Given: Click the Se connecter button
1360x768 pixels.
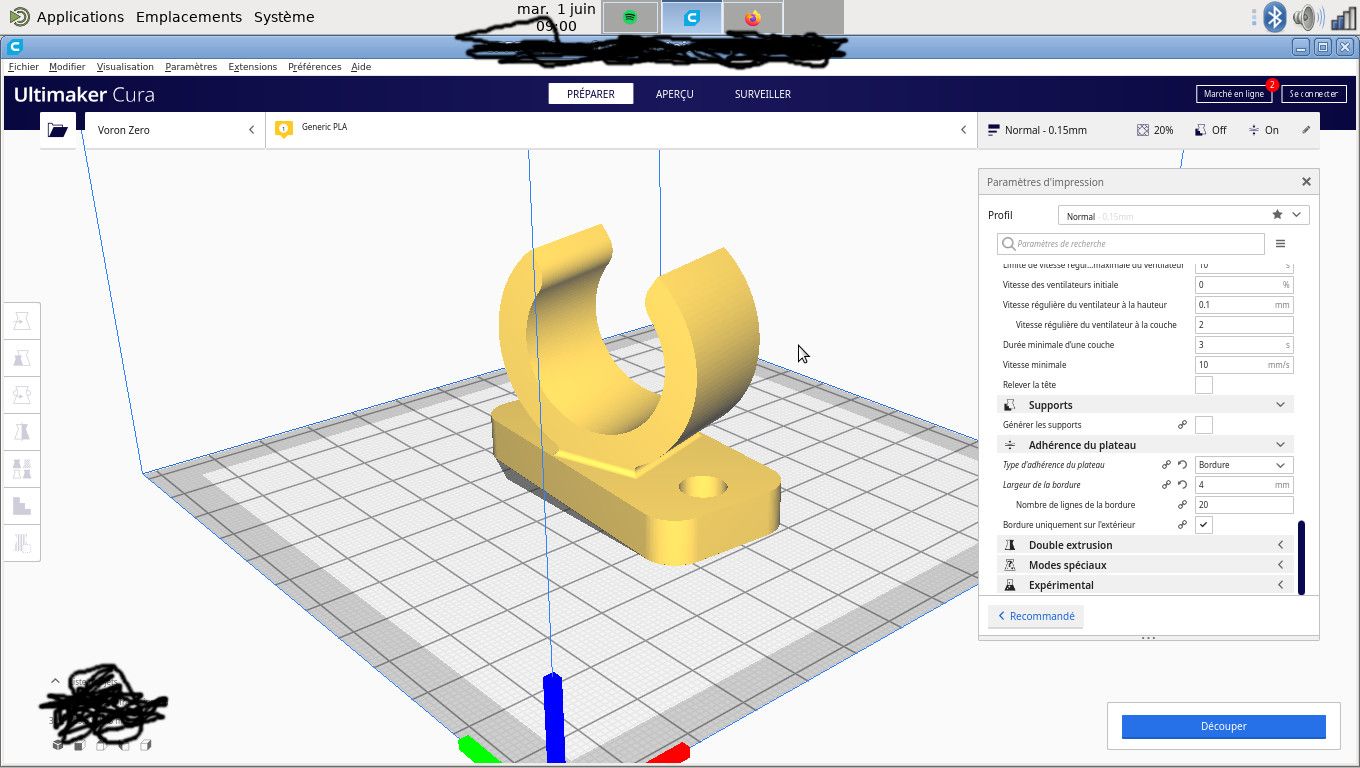Looking at the screenshot, I should (x=1314, y=94).
